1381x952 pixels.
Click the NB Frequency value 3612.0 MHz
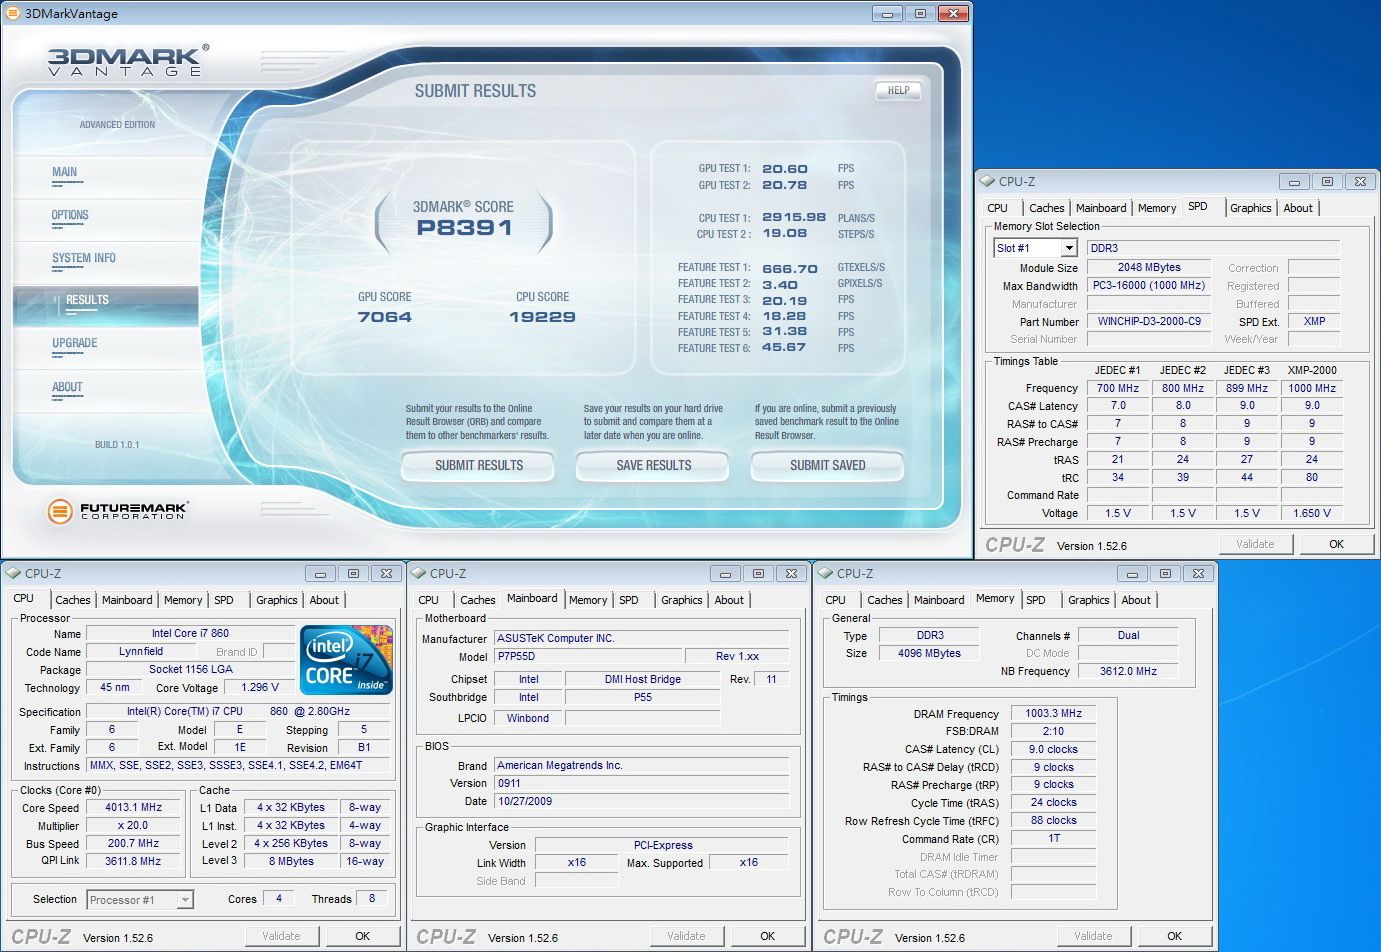tap(1128, 671)
